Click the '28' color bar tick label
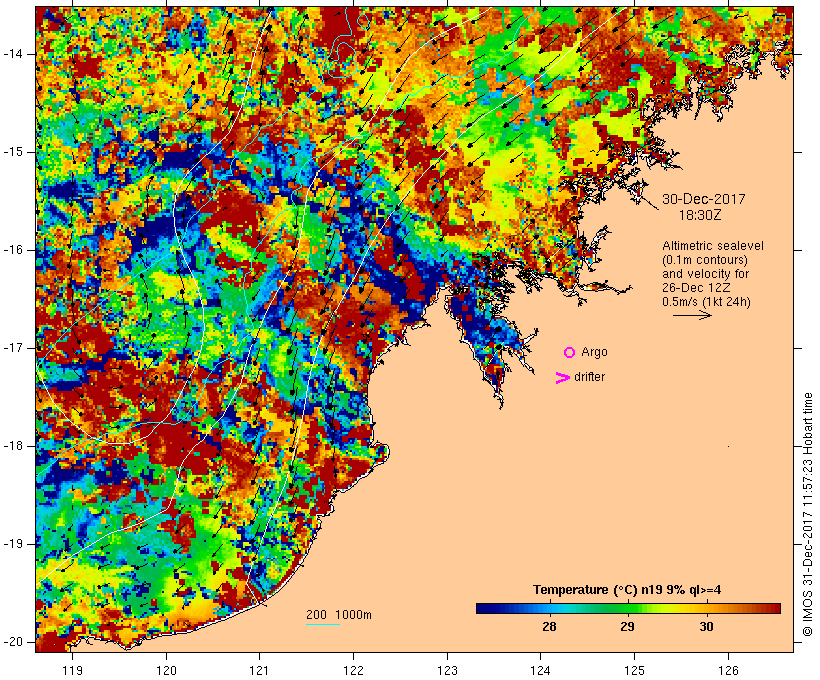Image resolution: width=820 pixels, height=680 pixels. 549,626
